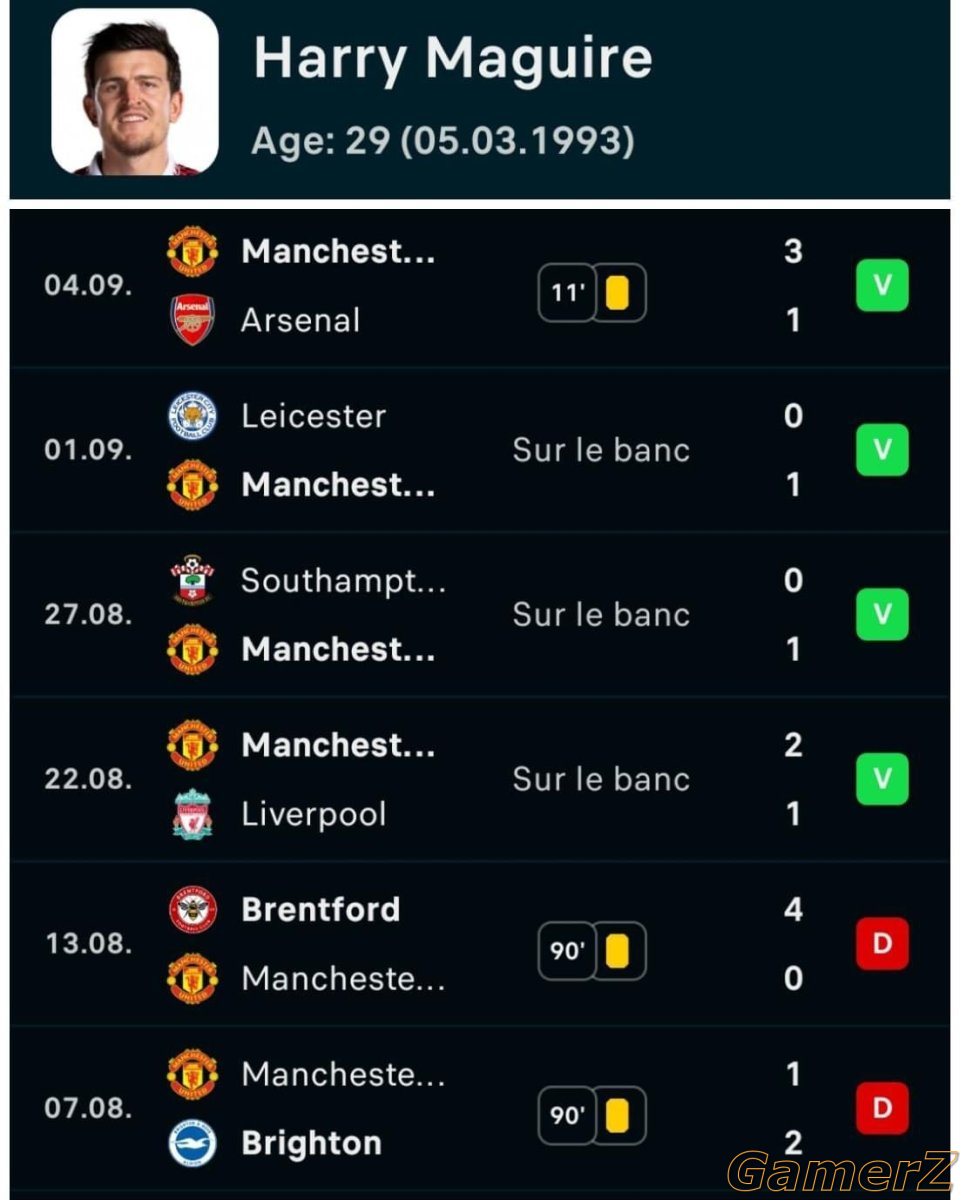
Task: Select the red D badge for the Brighton match
Action: [882, 1108]
